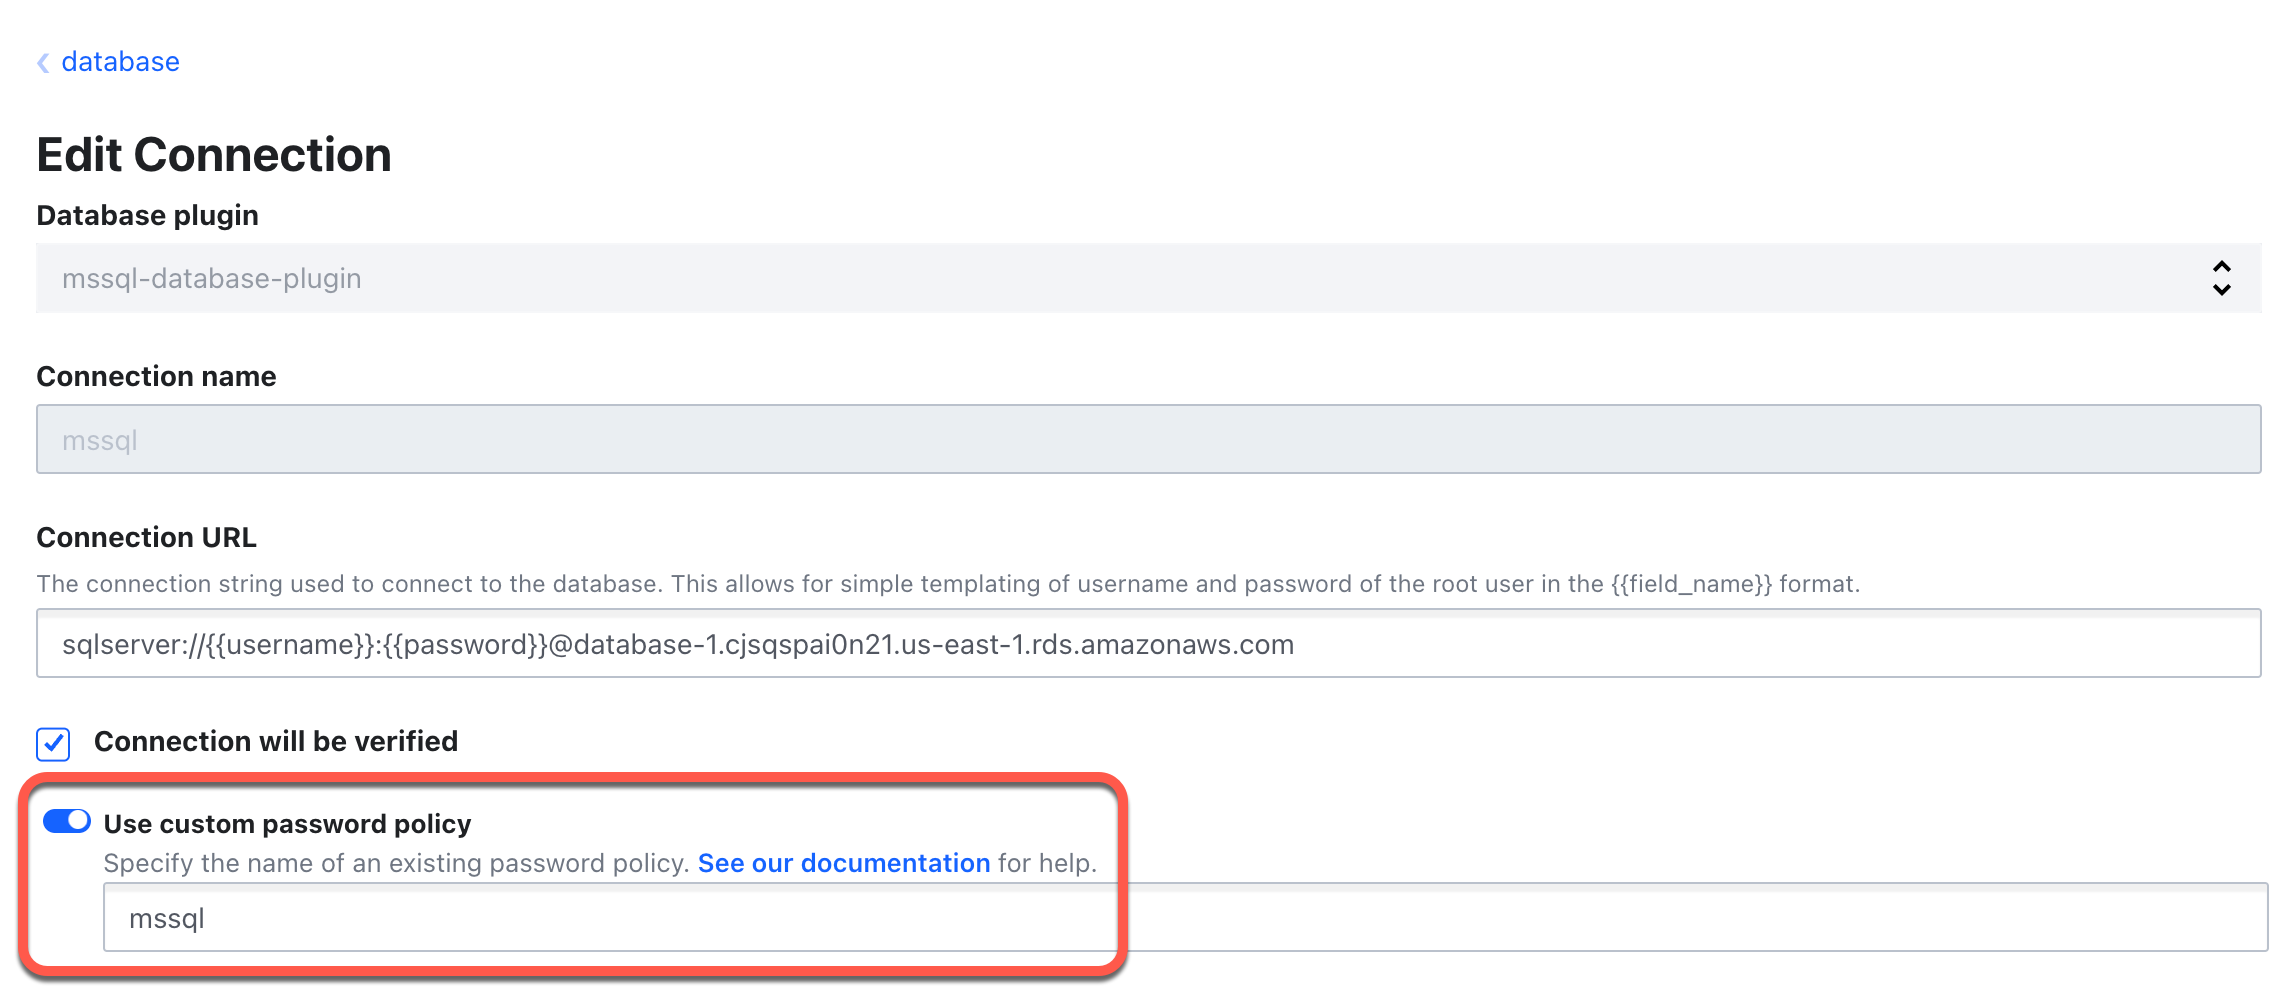Click the Connection name label
2284x996 pixels.
[156, 376]
